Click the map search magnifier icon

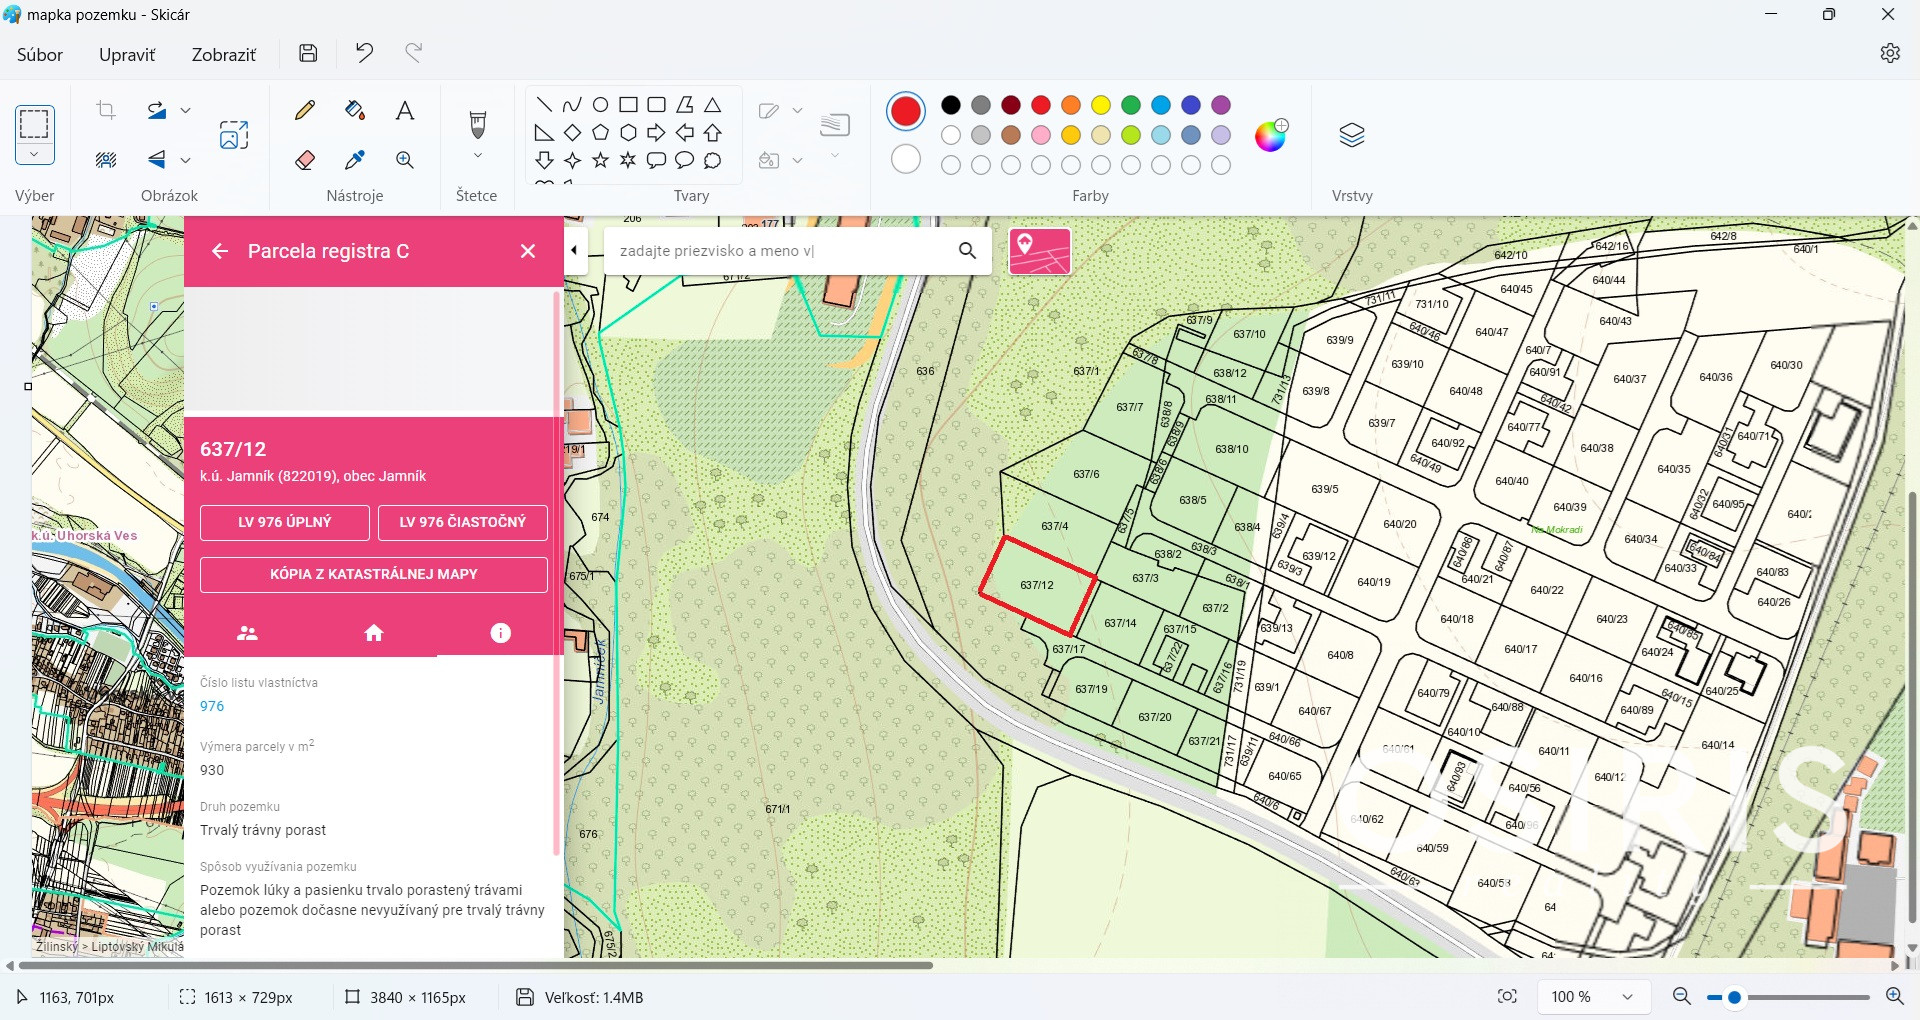point(967,251)
